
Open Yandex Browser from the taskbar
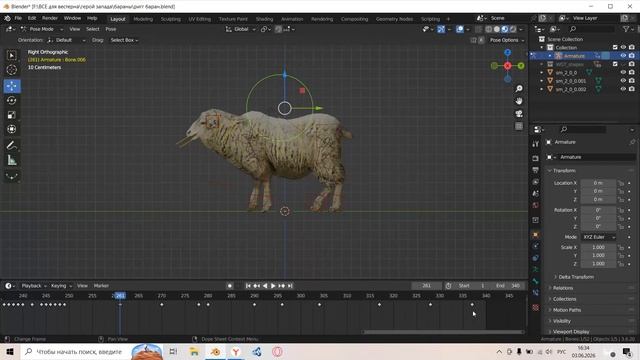(236, 351)
